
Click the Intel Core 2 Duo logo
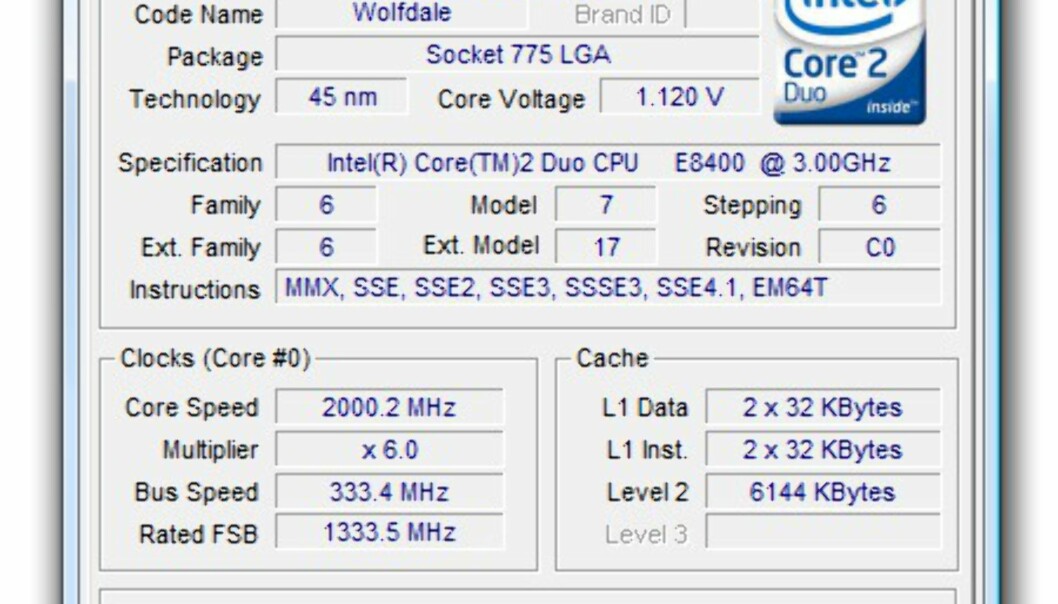(850, 62)
